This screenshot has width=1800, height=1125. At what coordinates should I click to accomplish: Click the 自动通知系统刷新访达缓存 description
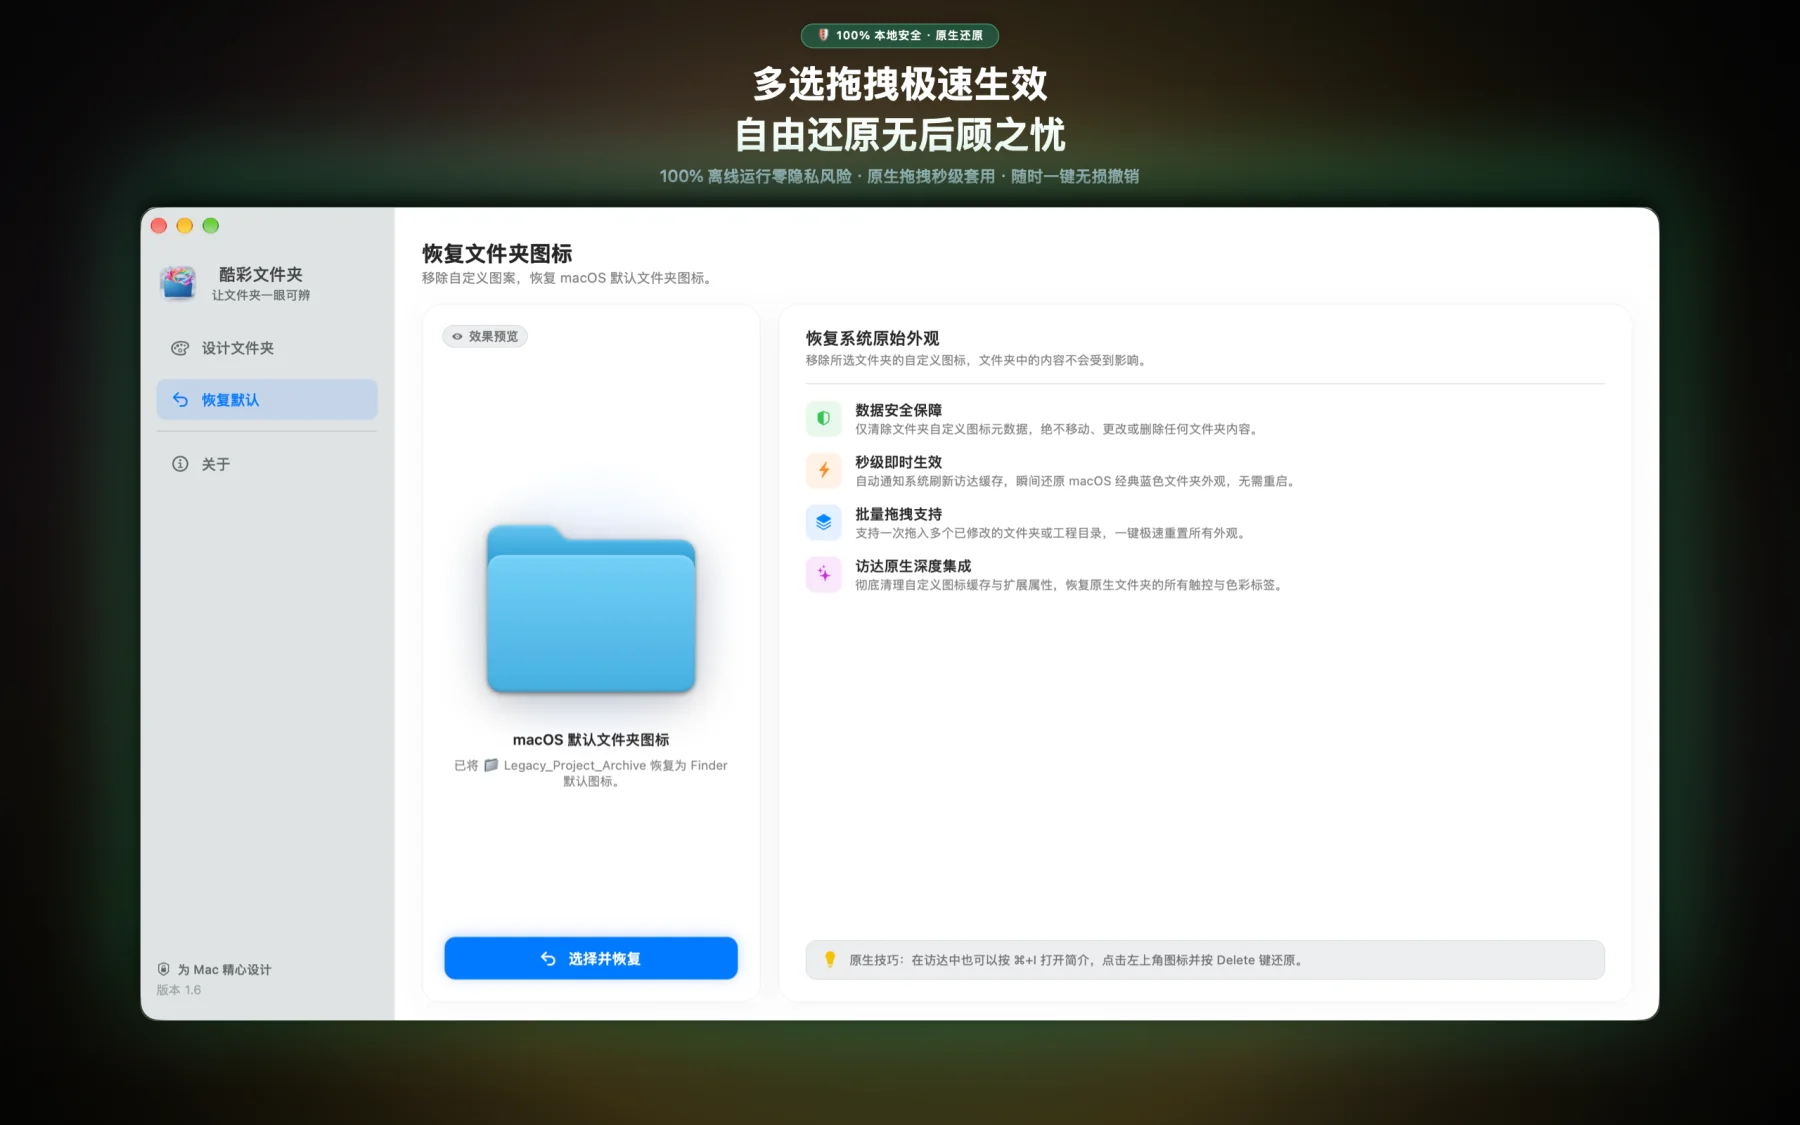(1077, 481)
